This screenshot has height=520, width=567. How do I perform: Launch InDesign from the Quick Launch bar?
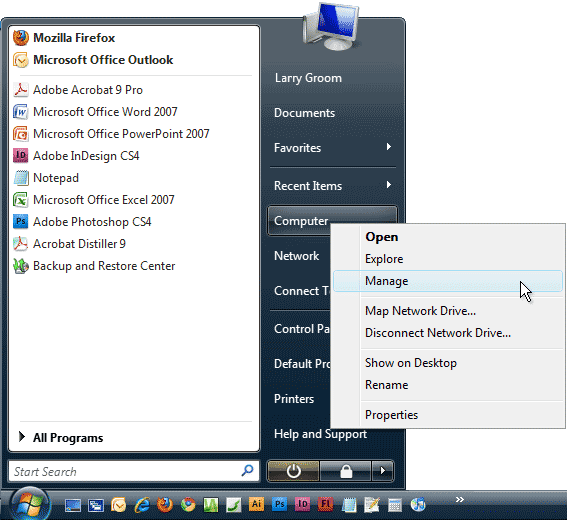pos(302,504)
